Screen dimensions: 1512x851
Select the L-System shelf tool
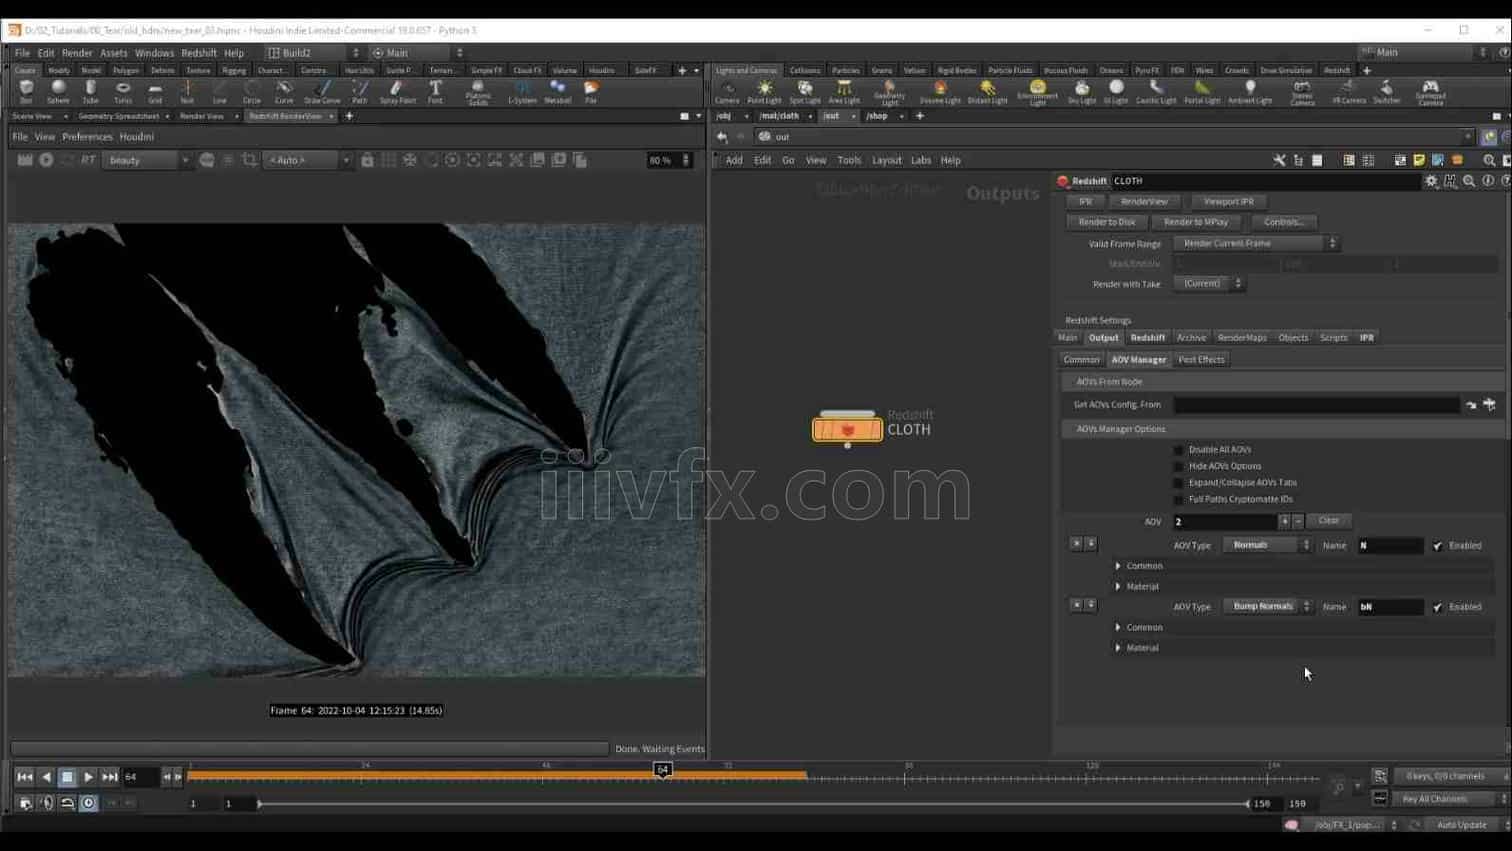522,92
